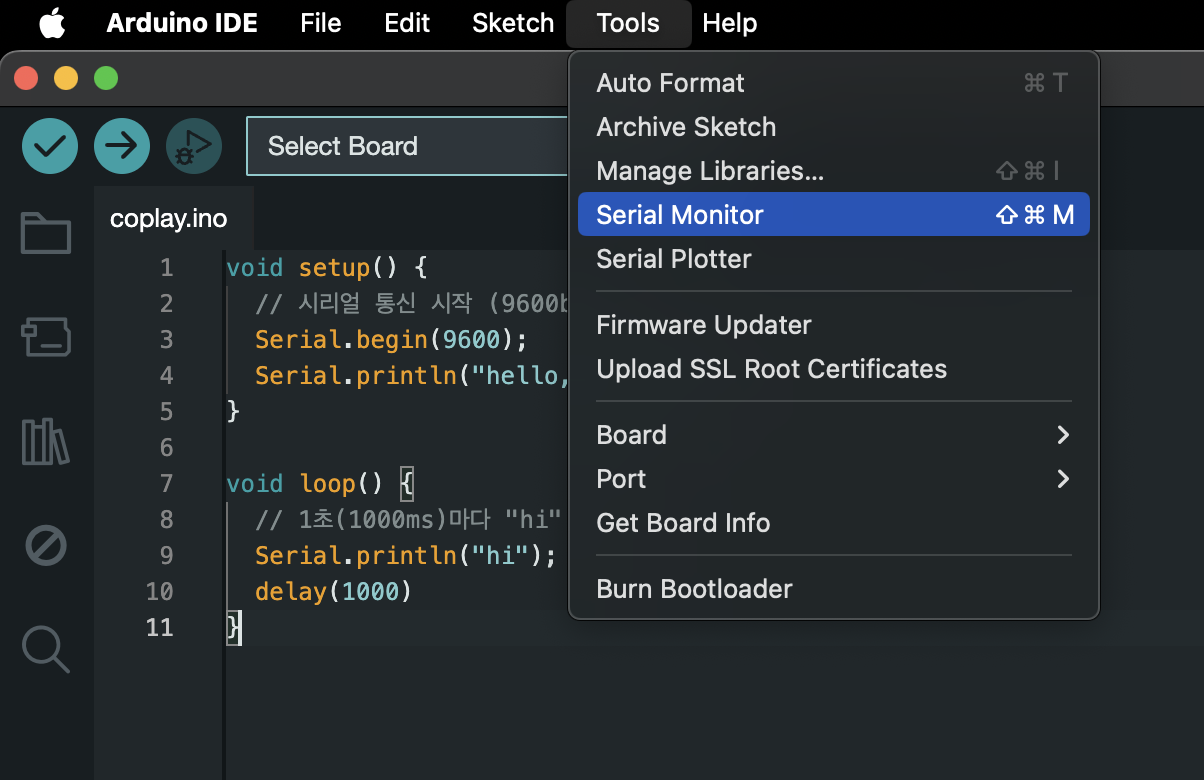Open the Debug sidebar icon
The height and width of the screenshot is (780, 1204).
(46, 546)
